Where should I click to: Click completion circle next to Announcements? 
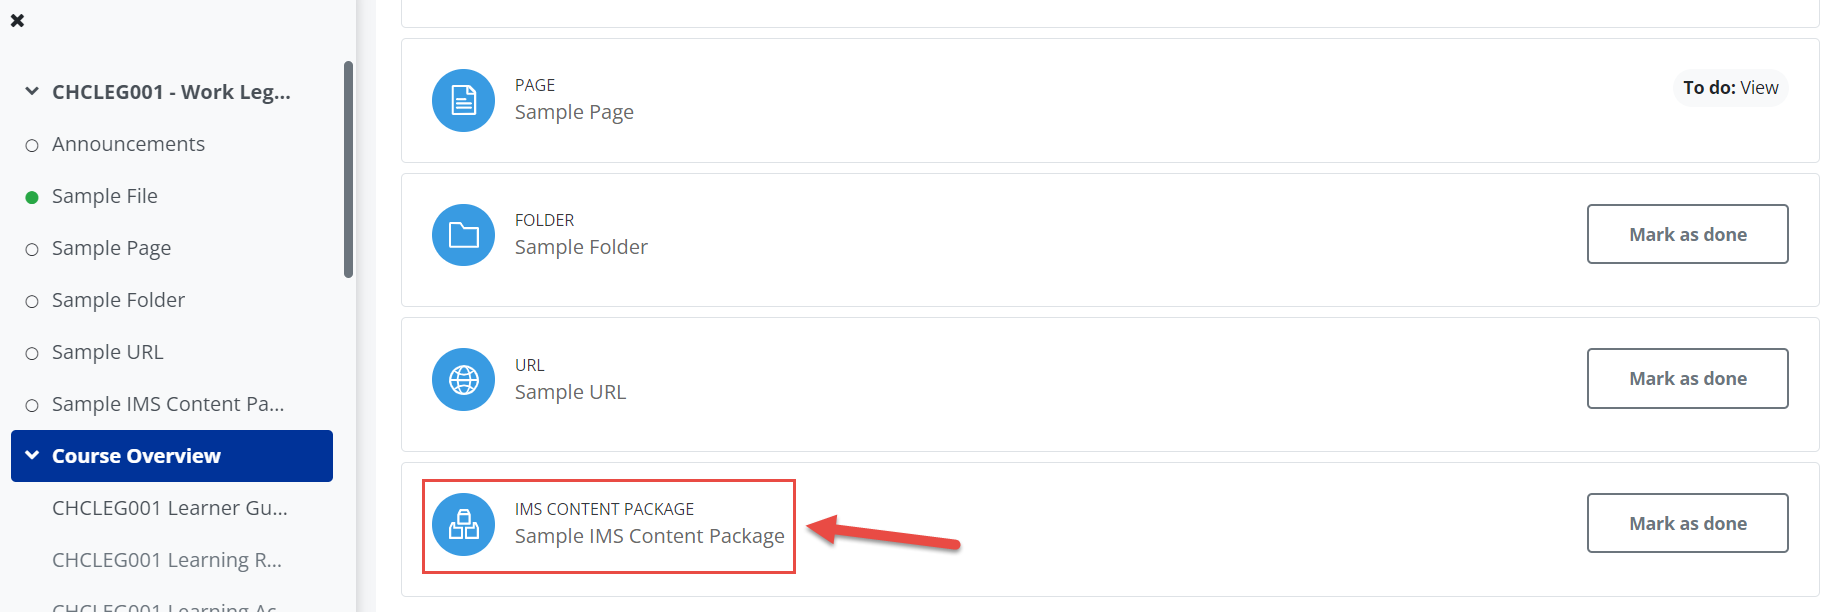(x=32, y=145)
